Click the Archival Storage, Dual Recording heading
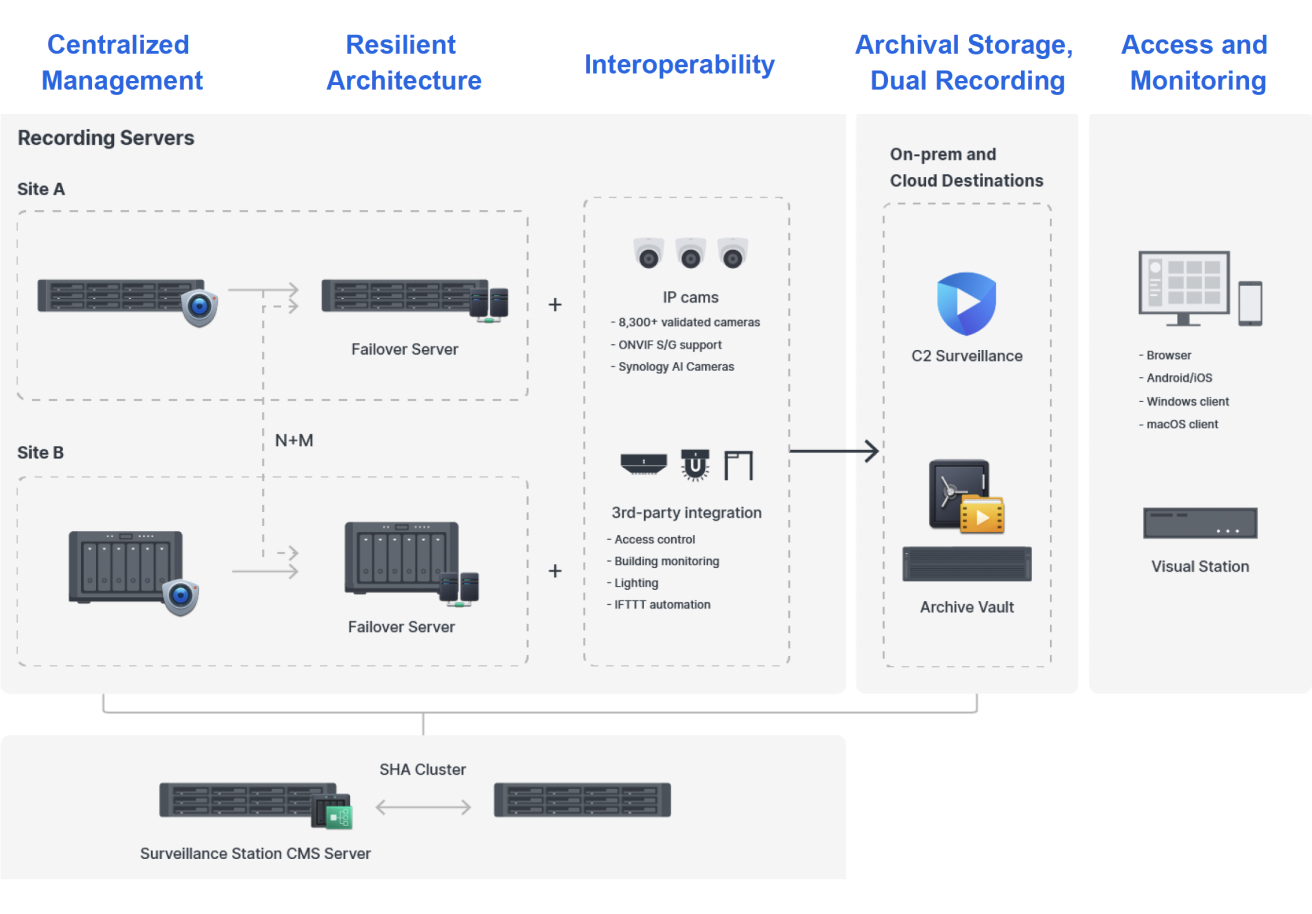Image resolution: width=1312 pixels, height=914 pixels. (965, 62)
